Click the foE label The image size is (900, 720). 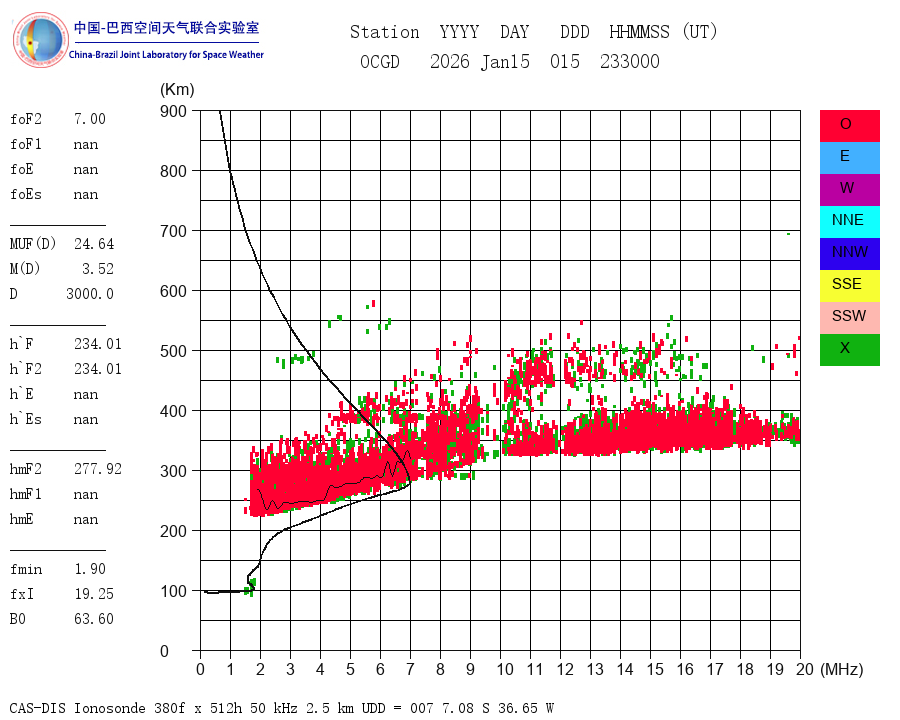click(22, 169)
